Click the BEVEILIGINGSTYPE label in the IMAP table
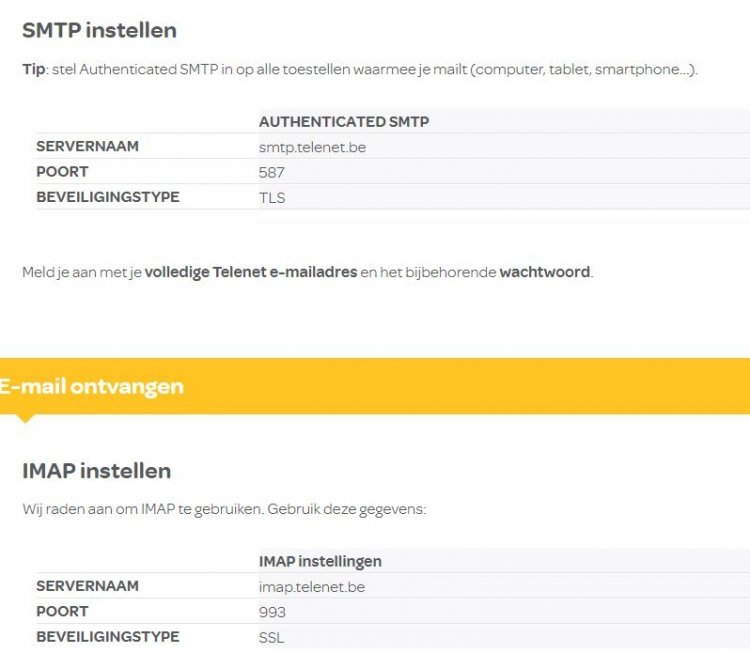750x653 pixels. click(x=108, y=636)
